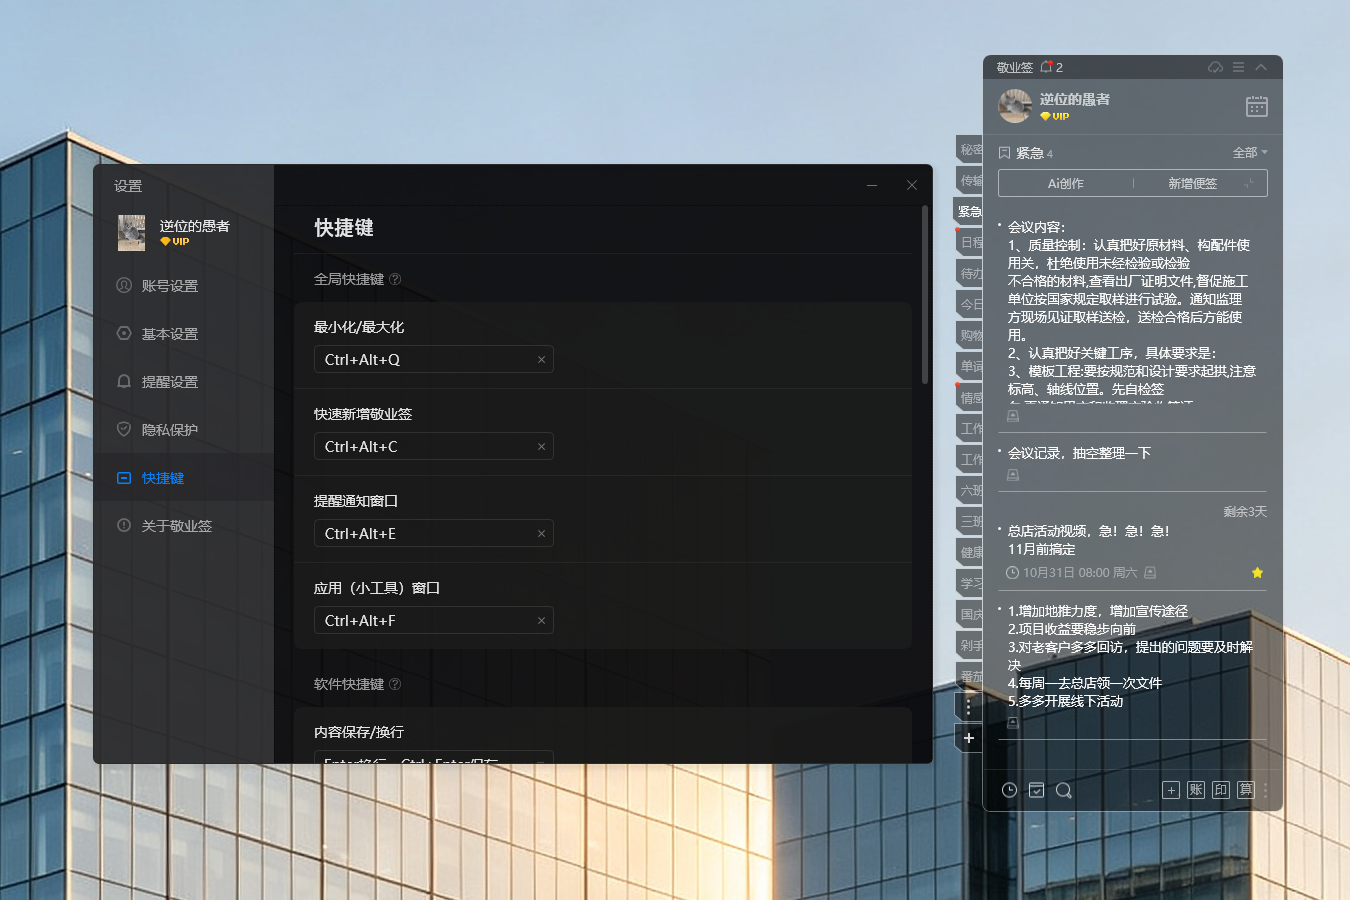The height and width of the screenshot is (900, 1350).
Task: Add a new category with the plus tab
Action: (x=969, y=738)
